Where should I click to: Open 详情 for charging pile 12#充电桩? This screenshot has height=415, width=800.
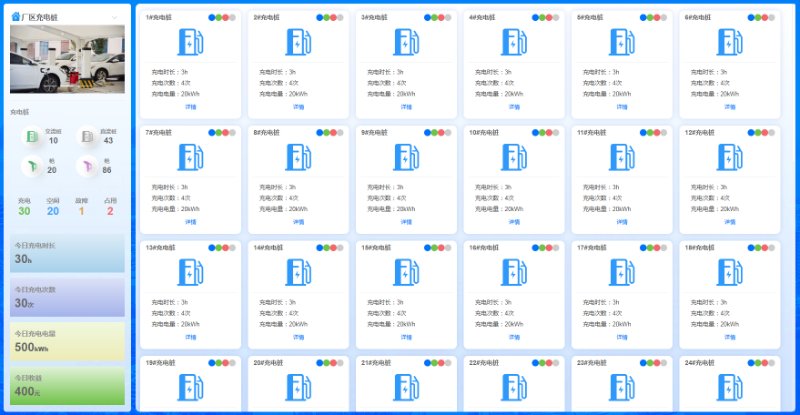point(729,221)
